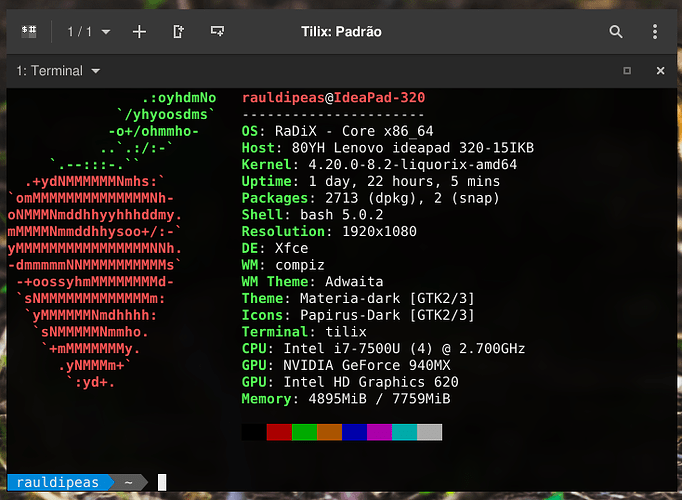Click the magenta color block

(x=380, y=432)
